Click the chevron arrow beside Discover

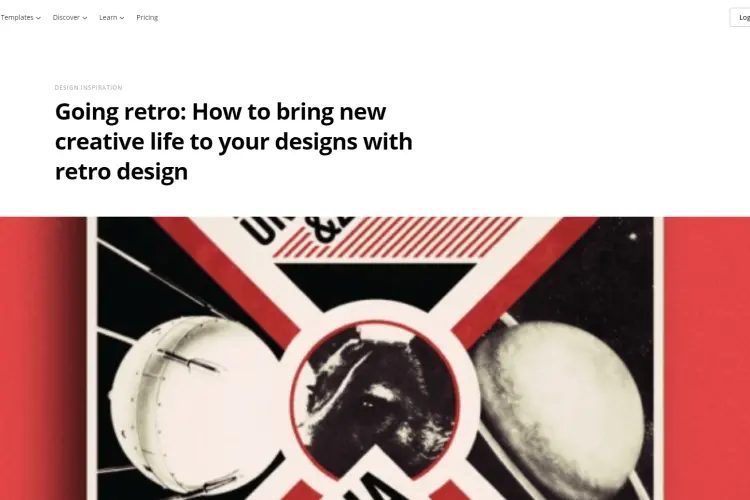pyautogui.click(x=85, y=18)
